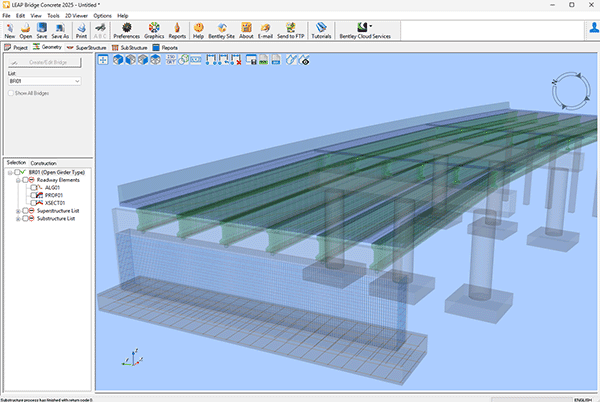This screenshot has width=600, height=402.
Task: Collapse the Roadway Elements tree node
Action: [18, 179]
